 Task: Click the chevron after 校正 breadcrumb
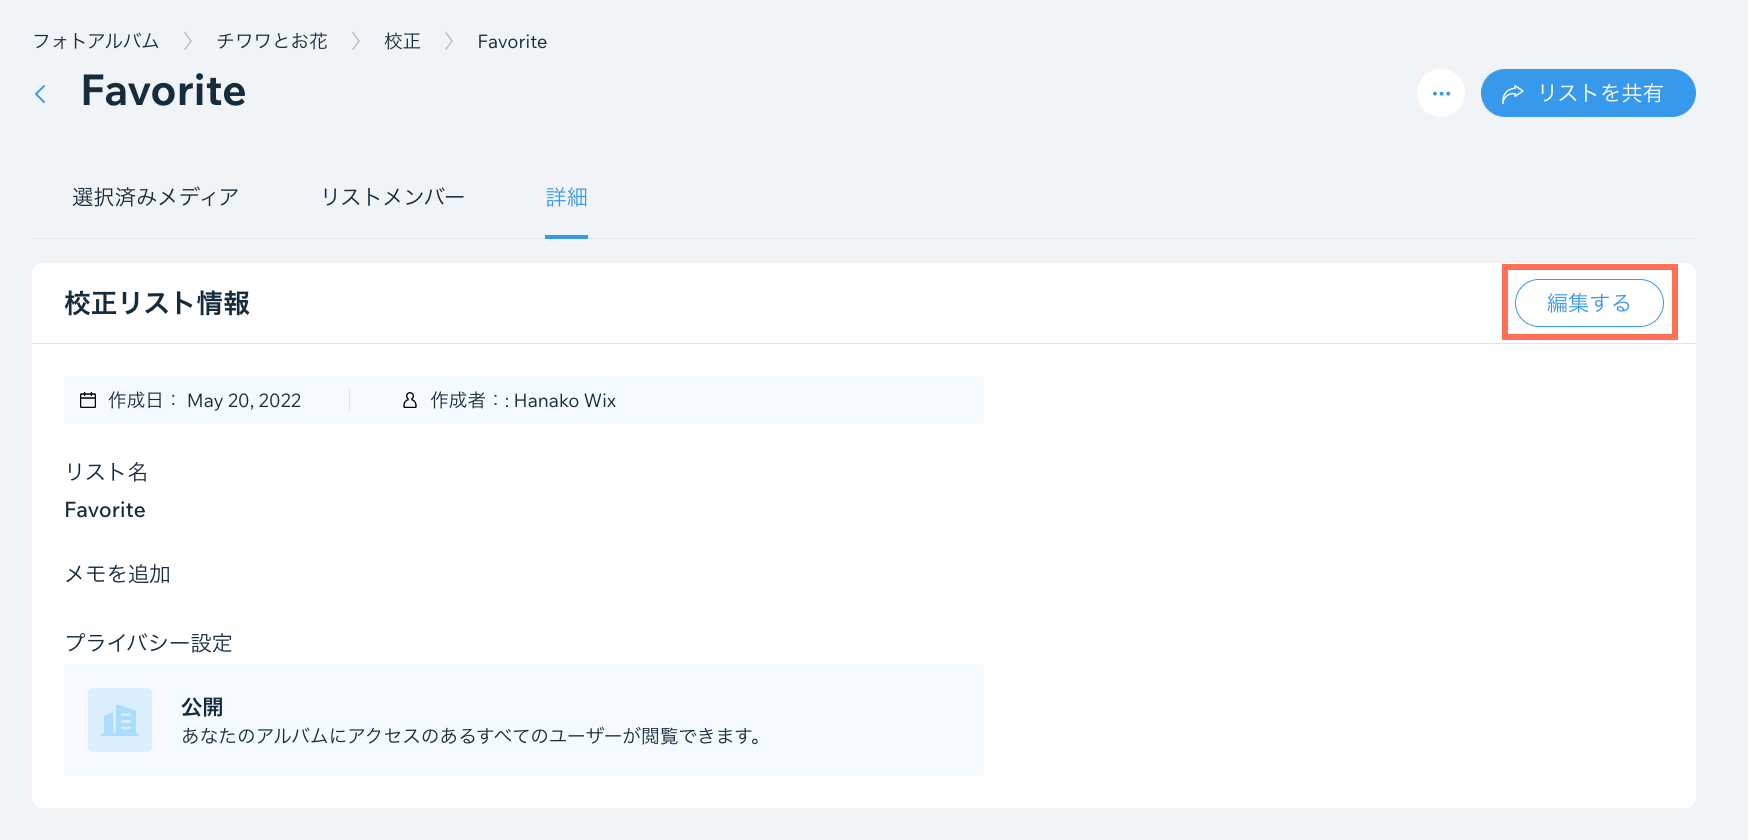pyautogui.click(x=449, y=41)
